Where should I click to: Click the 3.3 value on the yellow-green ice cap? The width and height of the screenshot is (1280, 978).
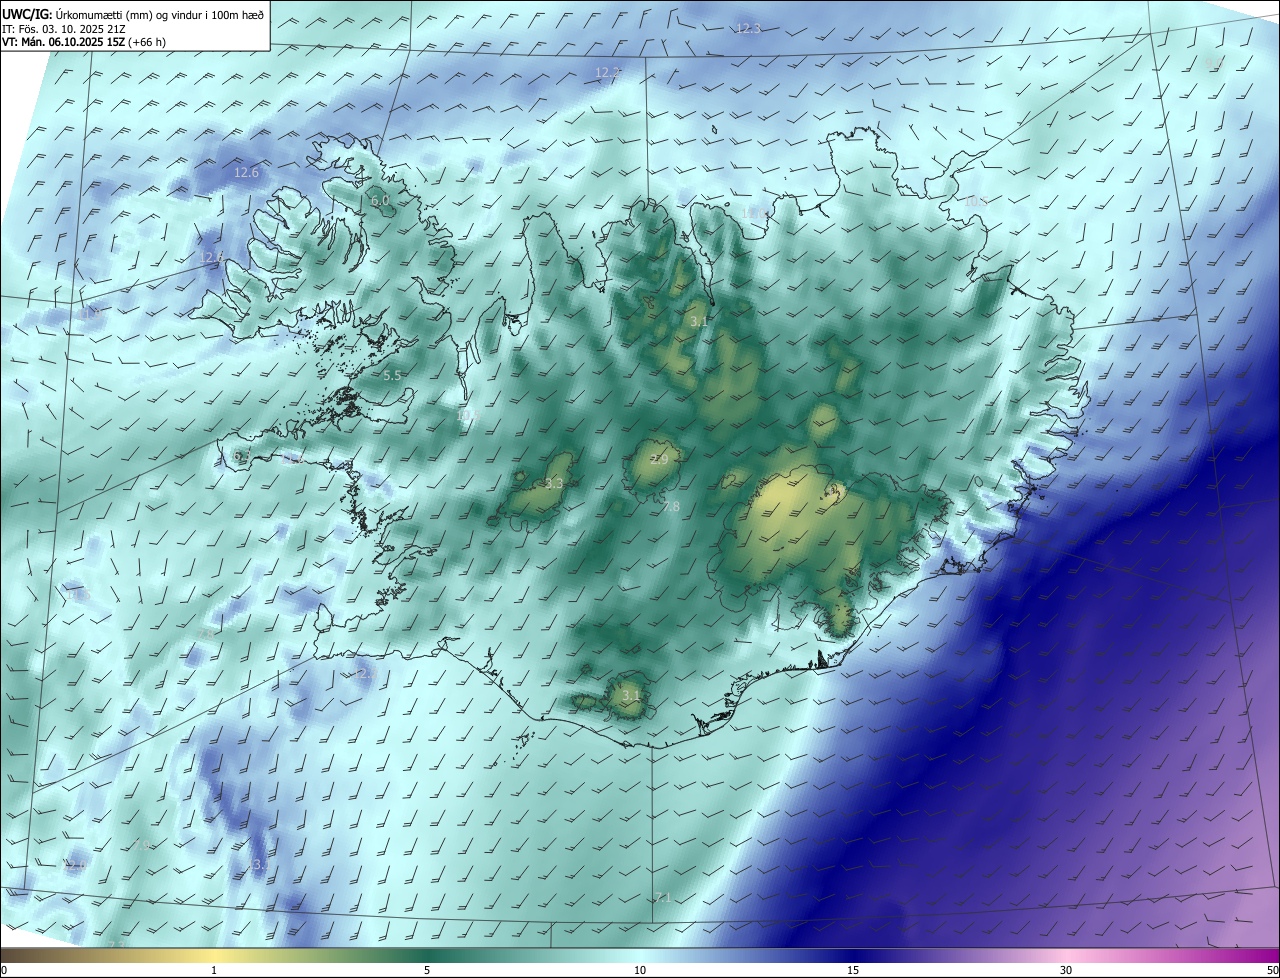tap(554, 484)
